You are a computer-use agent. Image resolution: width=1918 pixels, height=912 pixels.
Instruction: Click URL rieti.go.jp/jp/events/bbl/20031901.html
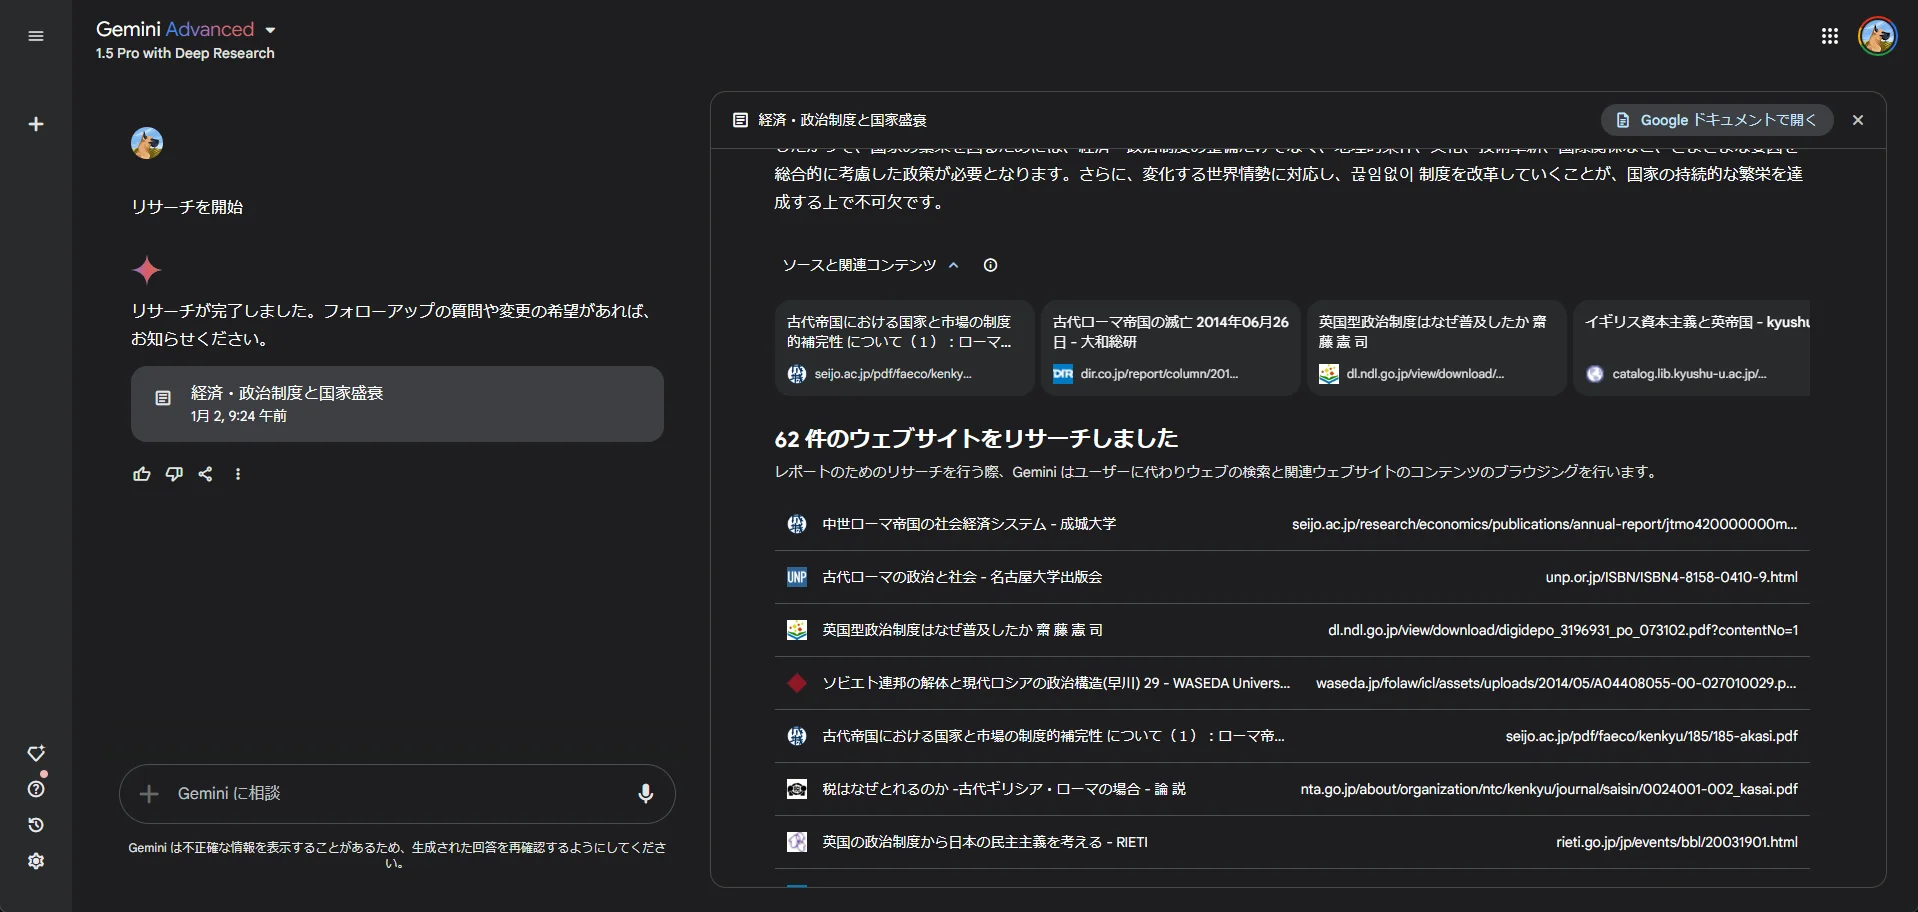click(x=1677, y=842)
